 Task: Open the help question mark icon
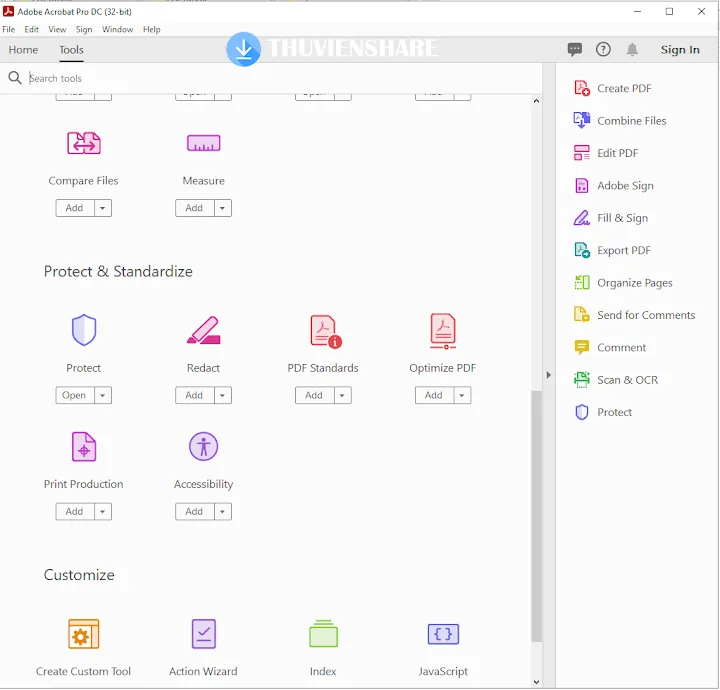603,49
